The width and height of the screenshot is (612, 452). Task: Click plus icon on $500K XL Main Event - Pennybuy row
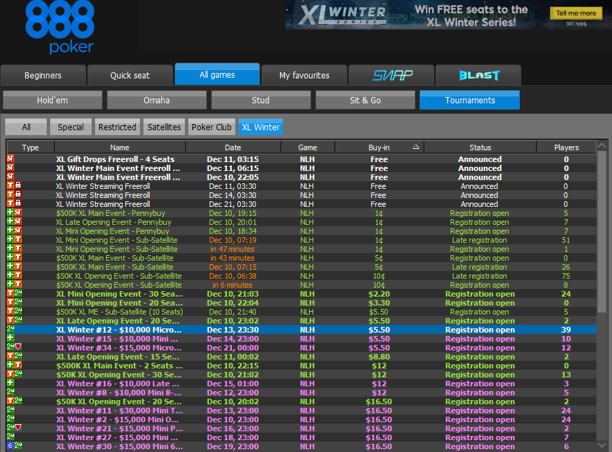click(x=11, y=213)
